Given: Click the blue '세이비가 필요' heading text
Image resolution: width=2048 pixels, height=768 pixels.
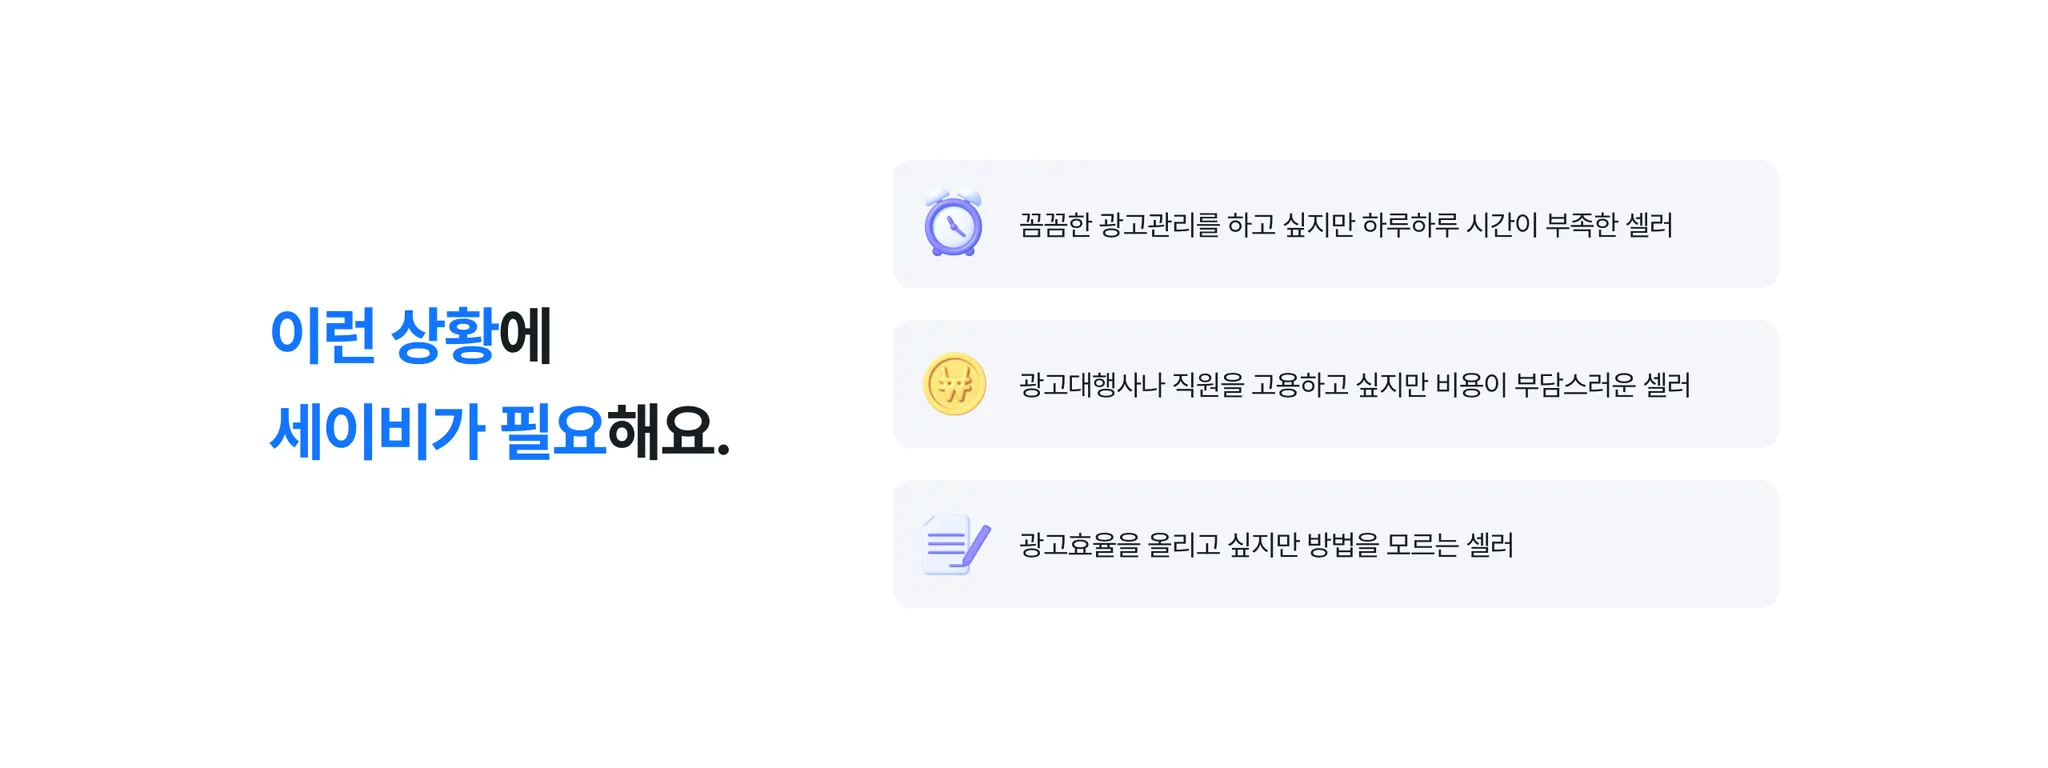Looking at the screenshot, I should coord(438,432).
